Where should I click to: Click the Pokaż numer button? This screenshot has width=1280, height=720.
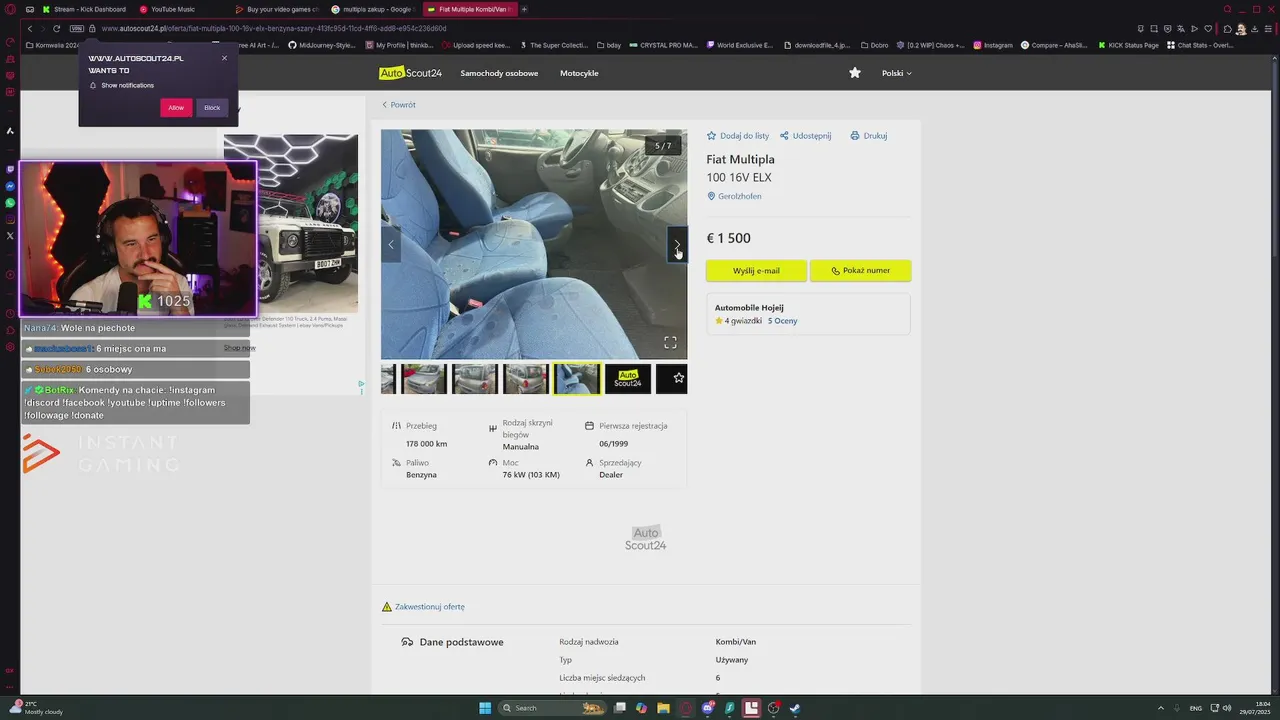point(860,271)
